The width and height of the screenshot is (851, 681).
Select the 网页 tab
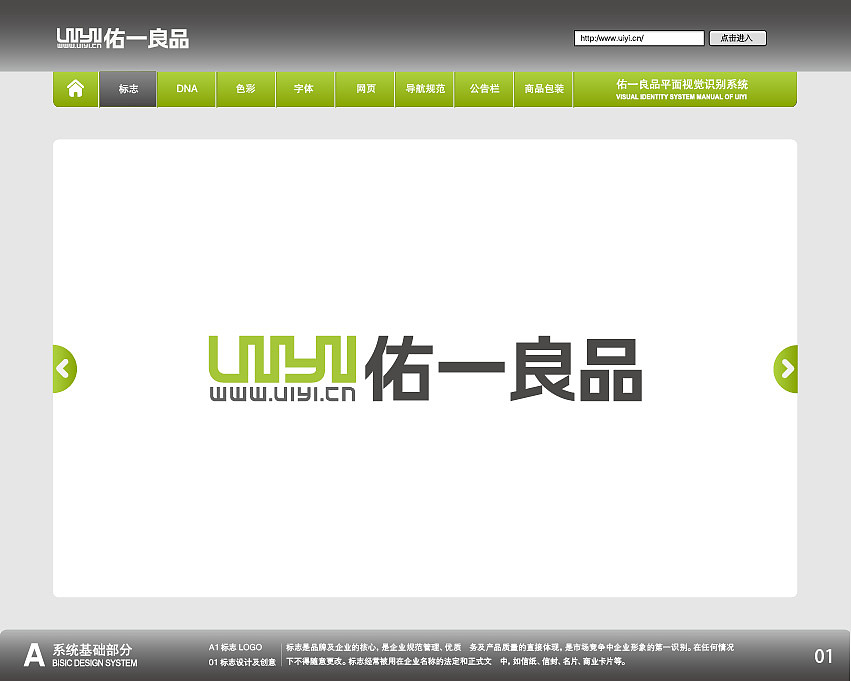365,89
